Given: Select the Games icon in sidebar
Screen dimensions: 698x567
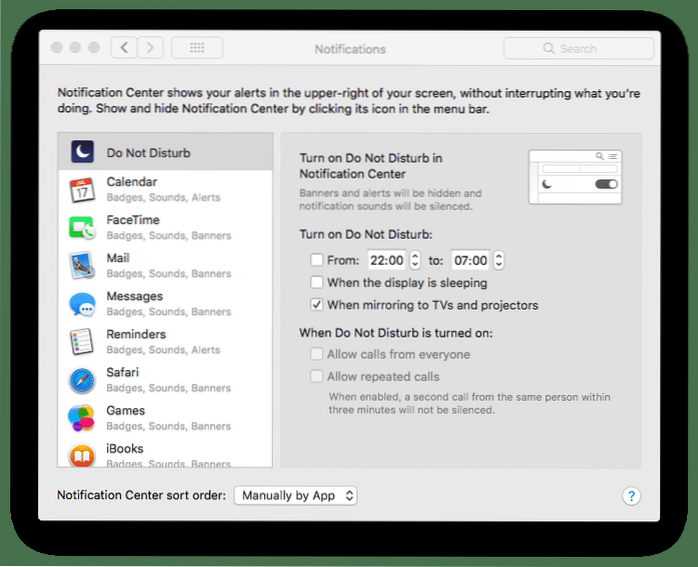Looking at the screenshot, I should click(82, 418).
